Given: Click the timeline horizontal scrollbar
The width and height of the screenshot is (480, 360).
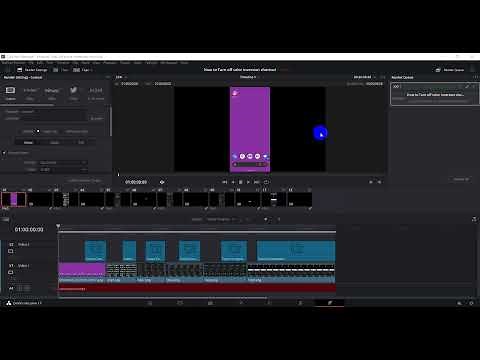Looking at the screenshot, I should tap(162, 297).
